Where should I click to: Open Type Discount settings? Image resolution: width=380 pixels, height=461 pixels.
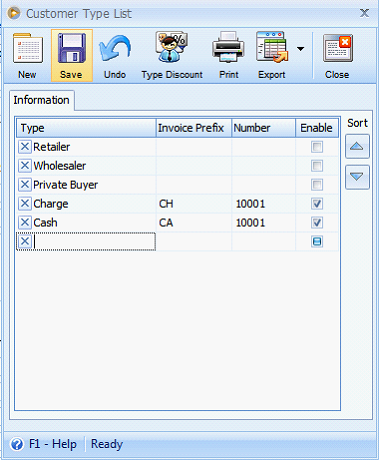coord(172,55)
